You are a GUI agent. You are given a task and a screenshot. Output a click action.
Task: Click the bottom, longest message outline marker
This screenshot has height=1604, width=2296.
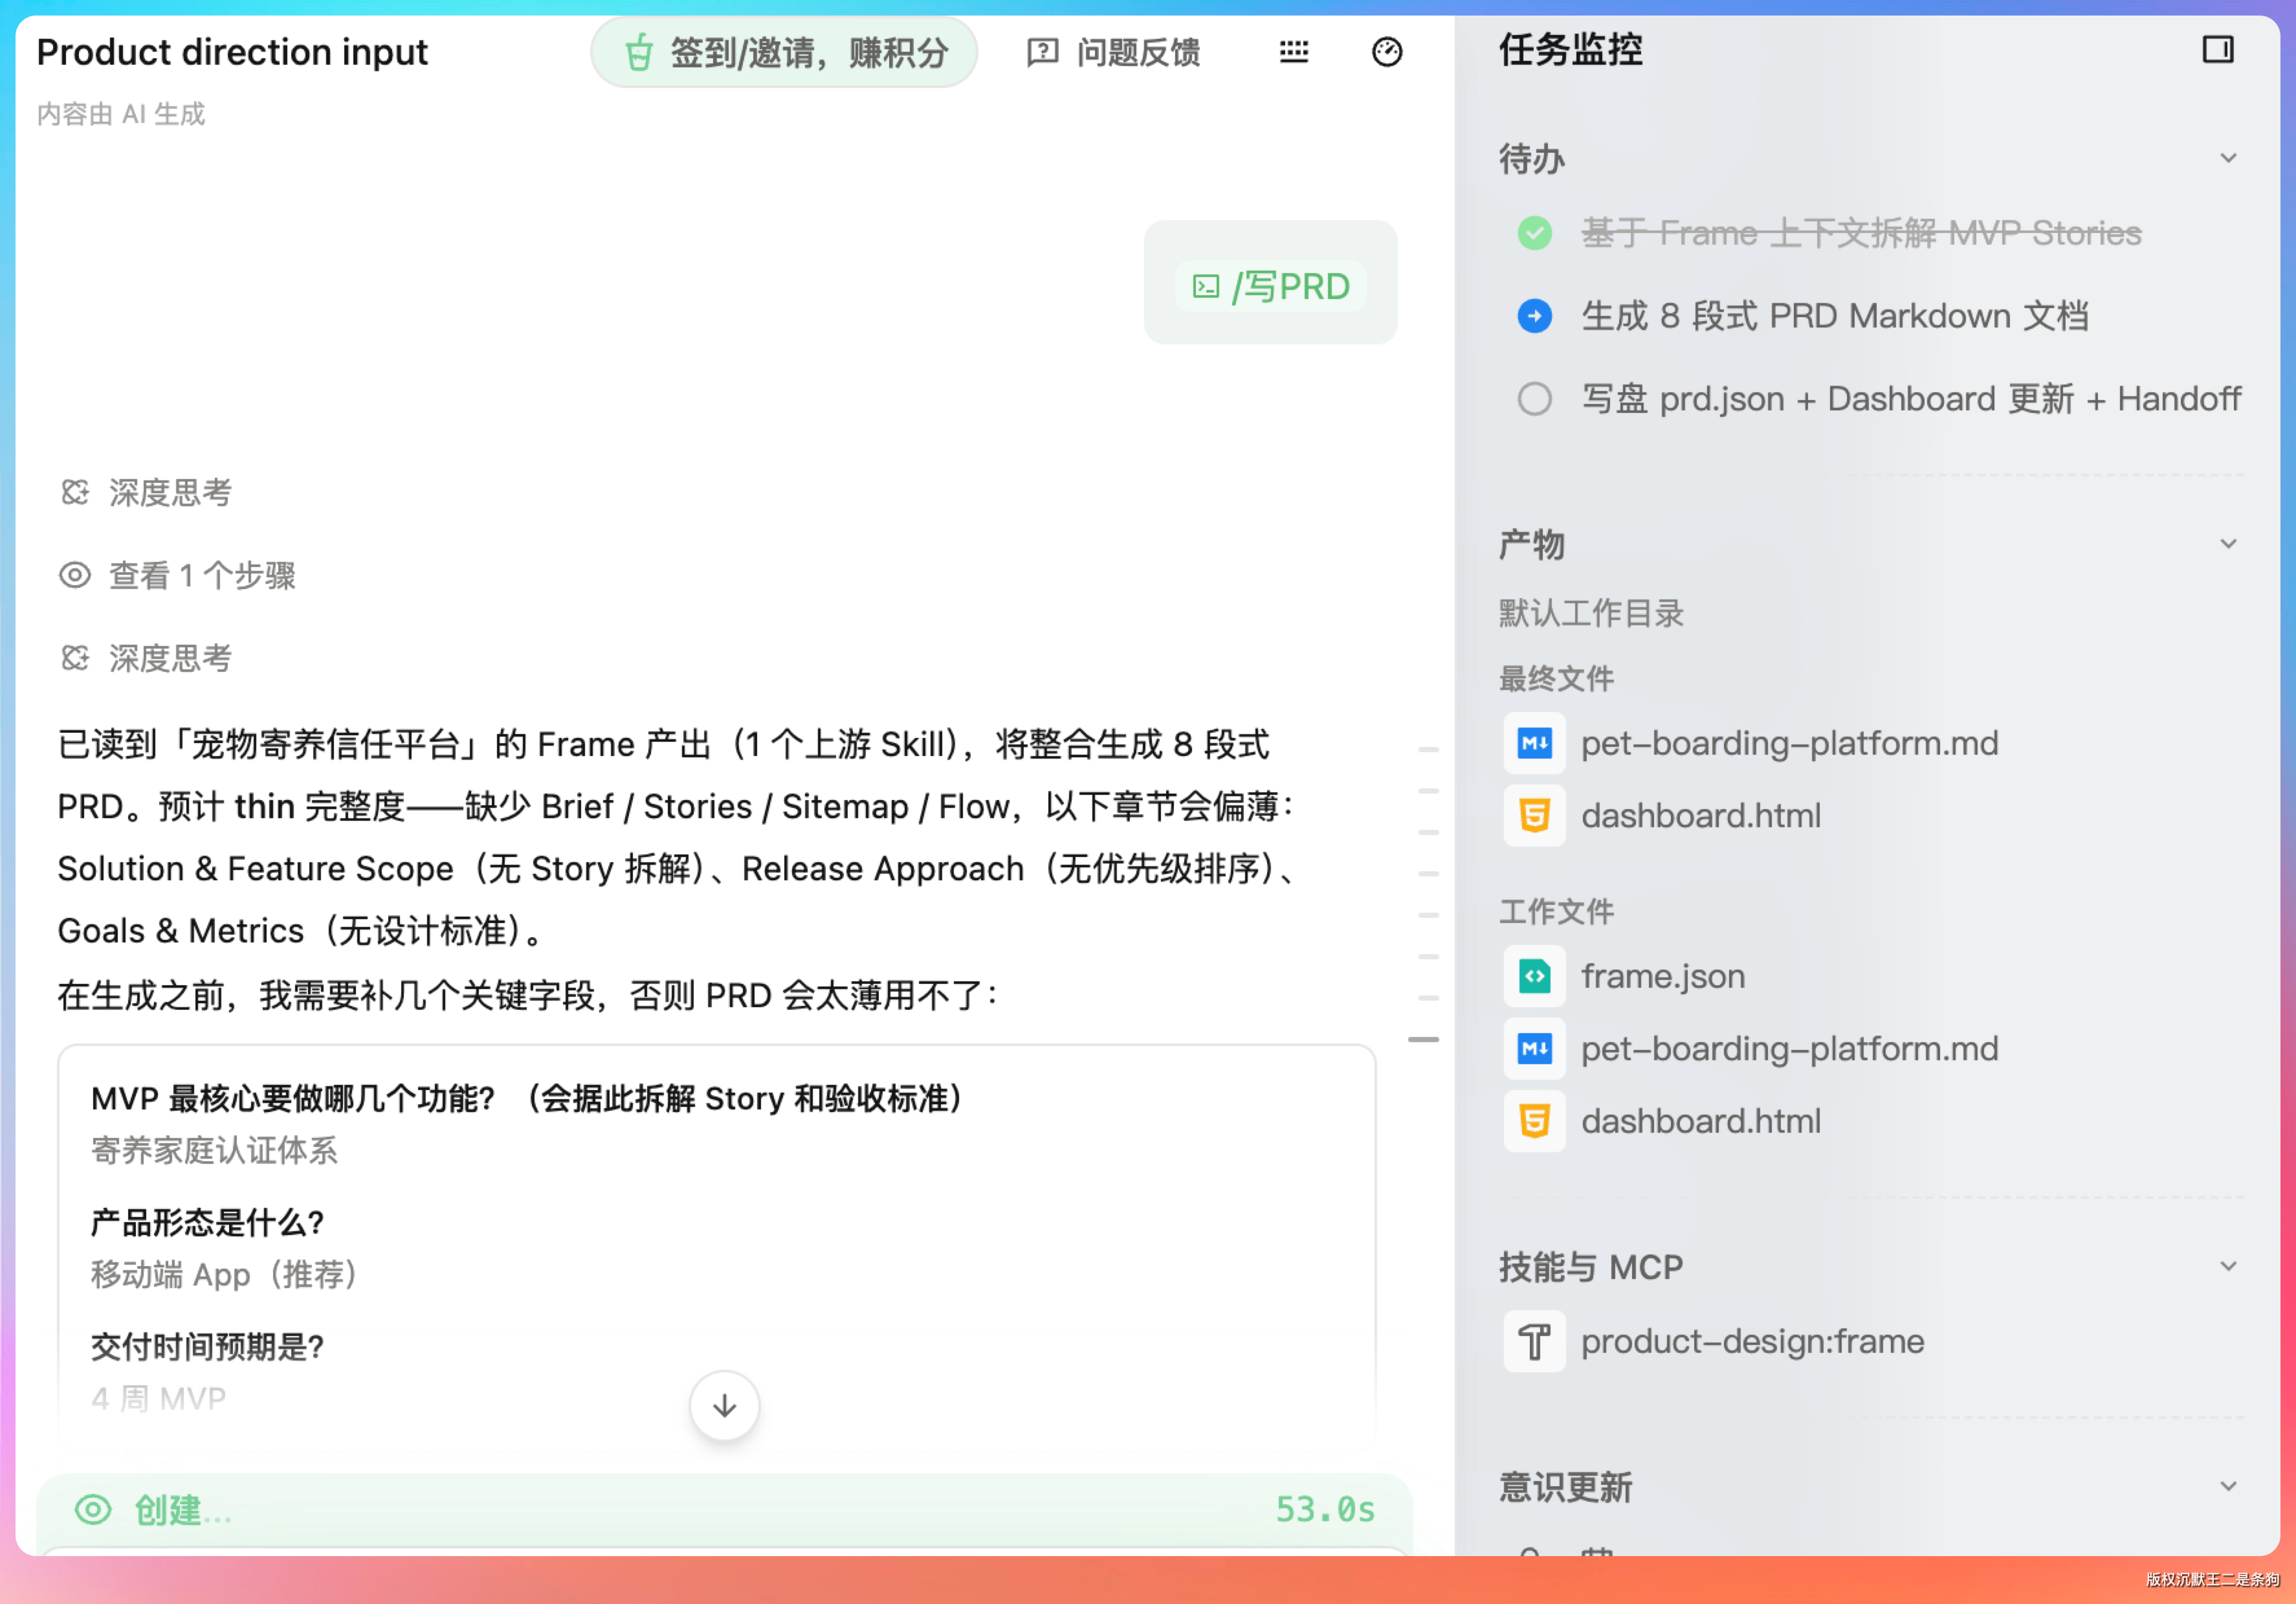coord(1423,1040)
